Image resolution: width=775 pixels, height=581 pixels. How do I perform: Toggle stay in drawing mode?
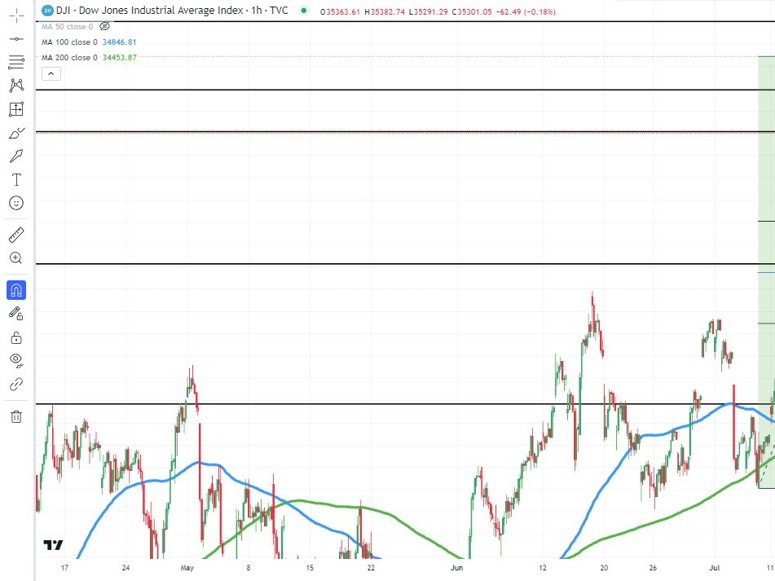click(x=16, y=313)
